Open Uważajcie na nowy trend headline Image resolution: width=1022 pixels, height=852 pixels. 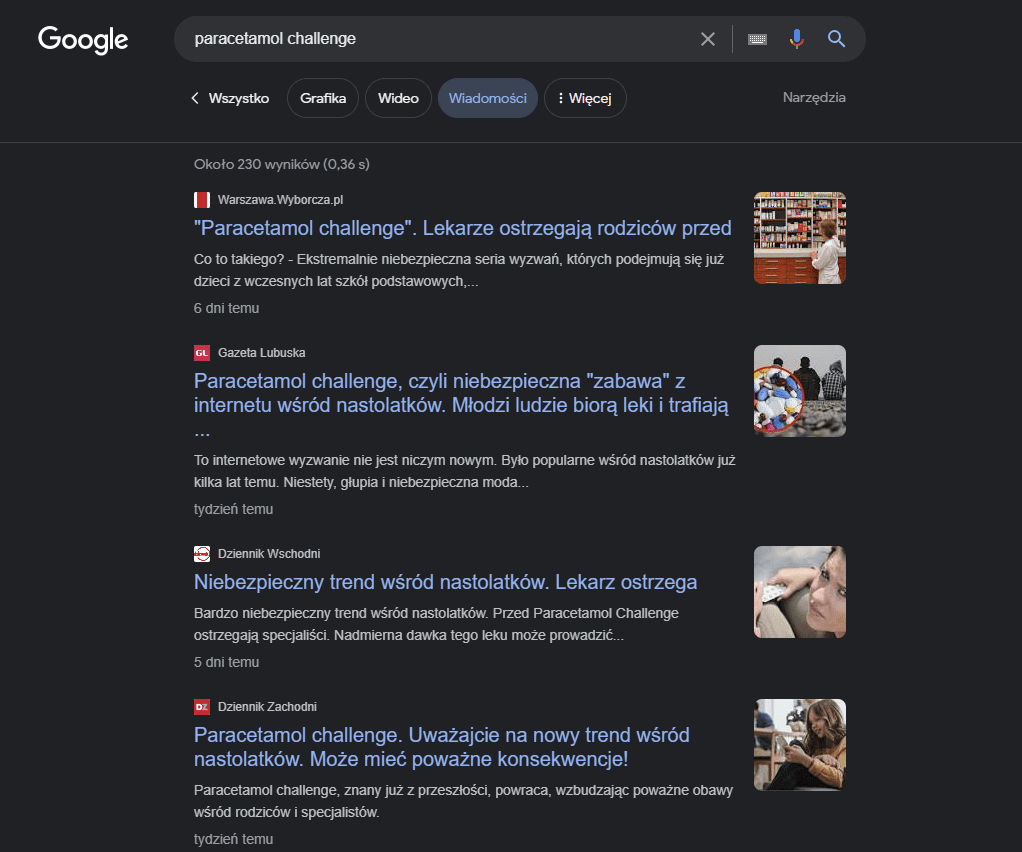(x=441, y=747)
